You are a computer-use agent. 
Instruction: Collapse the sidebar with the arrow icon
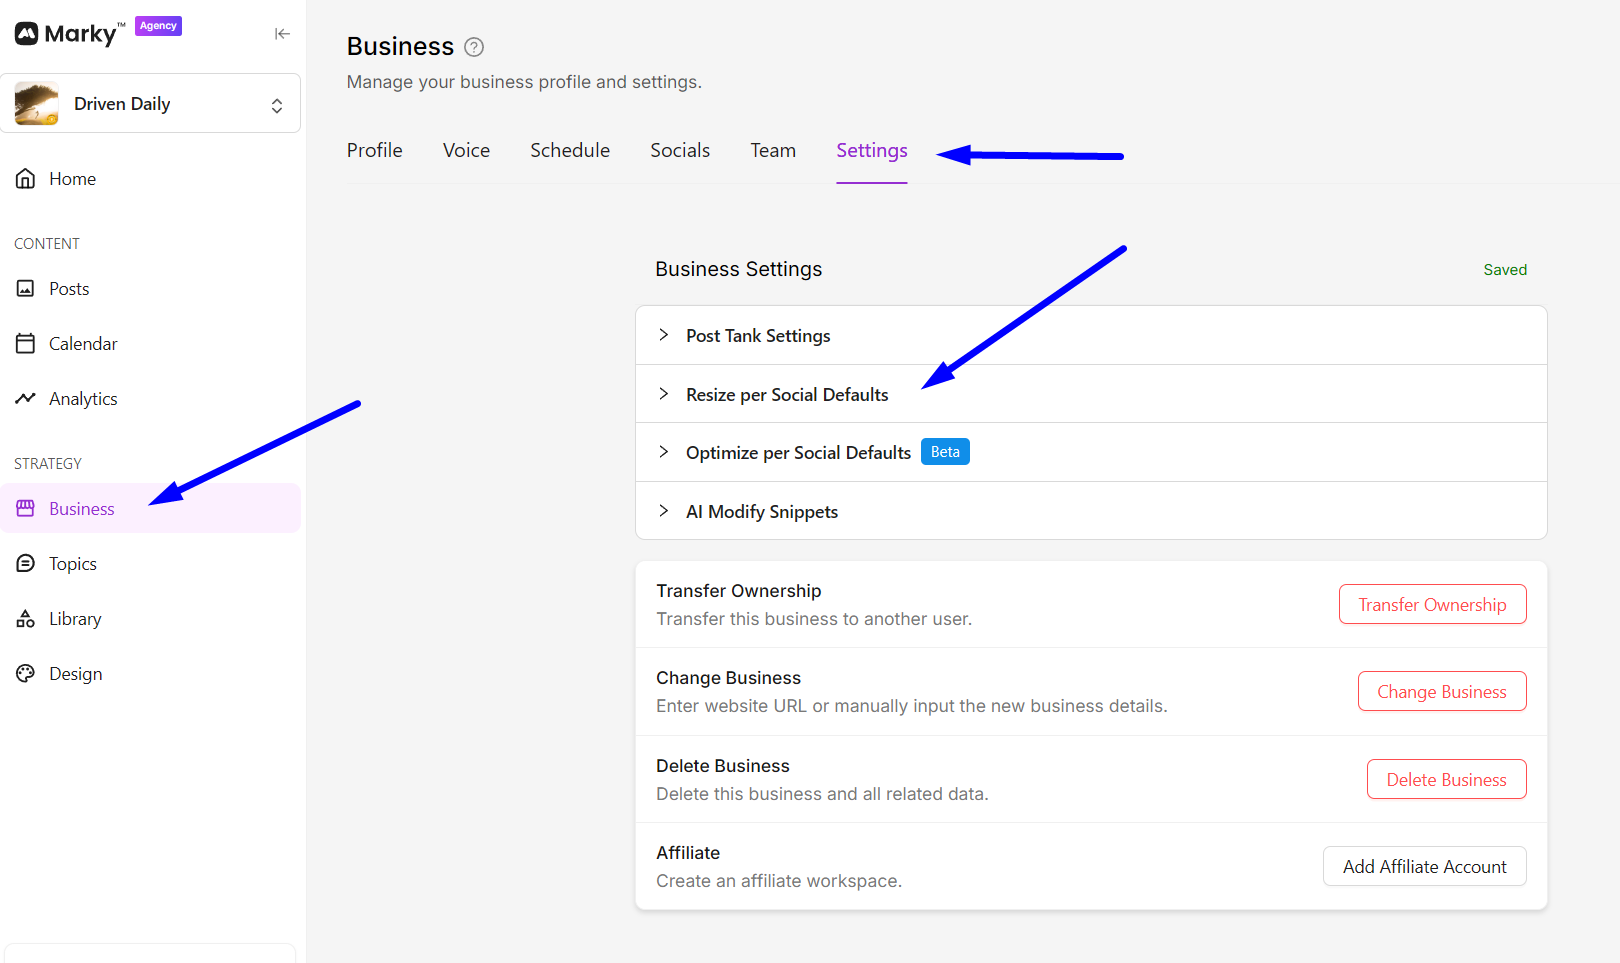pos(282,34)
